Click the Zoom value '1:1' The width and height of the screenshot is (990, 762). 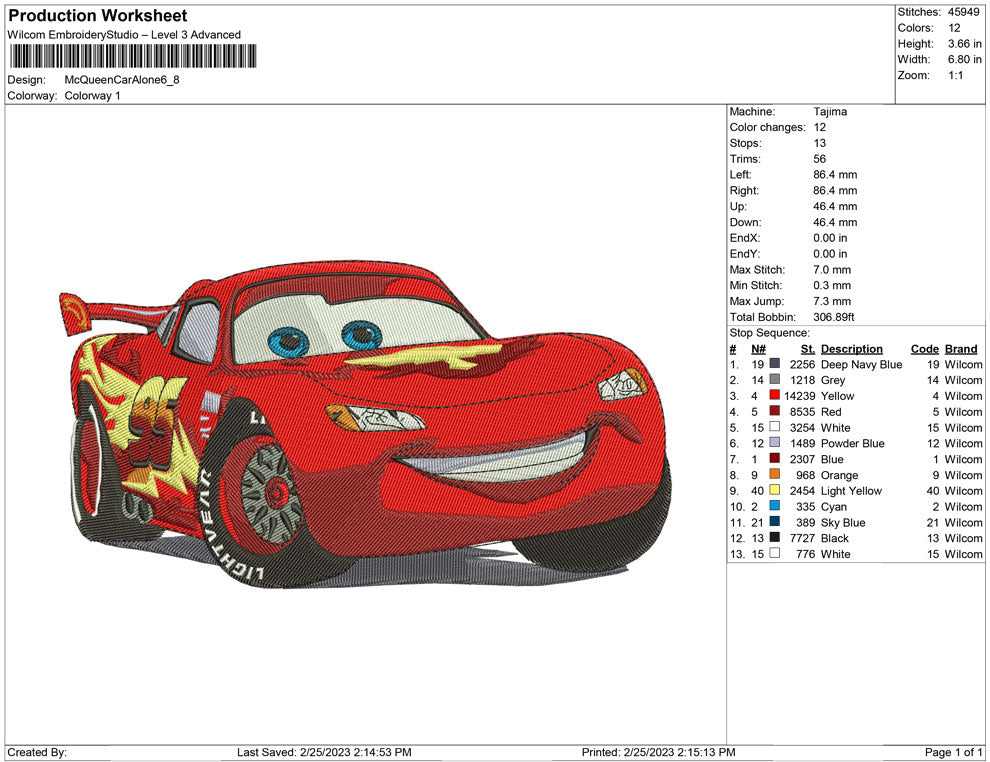(955, 75)
